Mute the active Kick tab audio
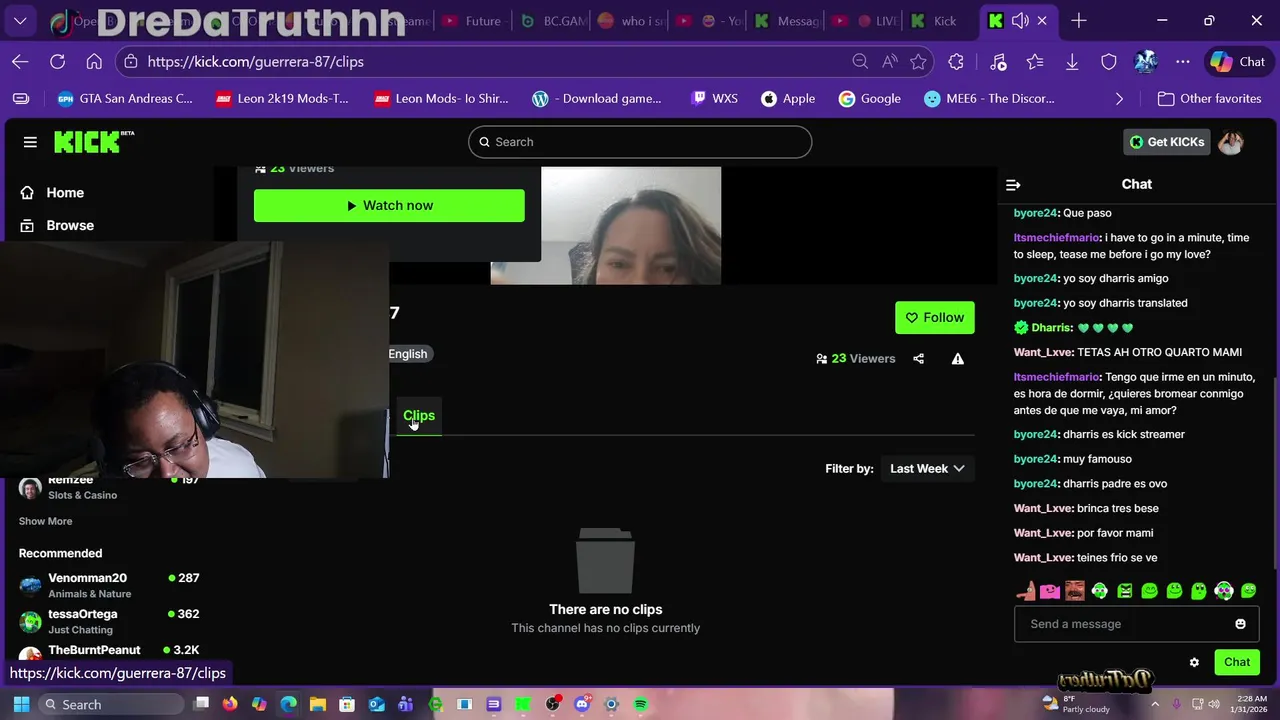Image resolution: width=1280 pixels, height=720 pixels. tap(1020, 21)
